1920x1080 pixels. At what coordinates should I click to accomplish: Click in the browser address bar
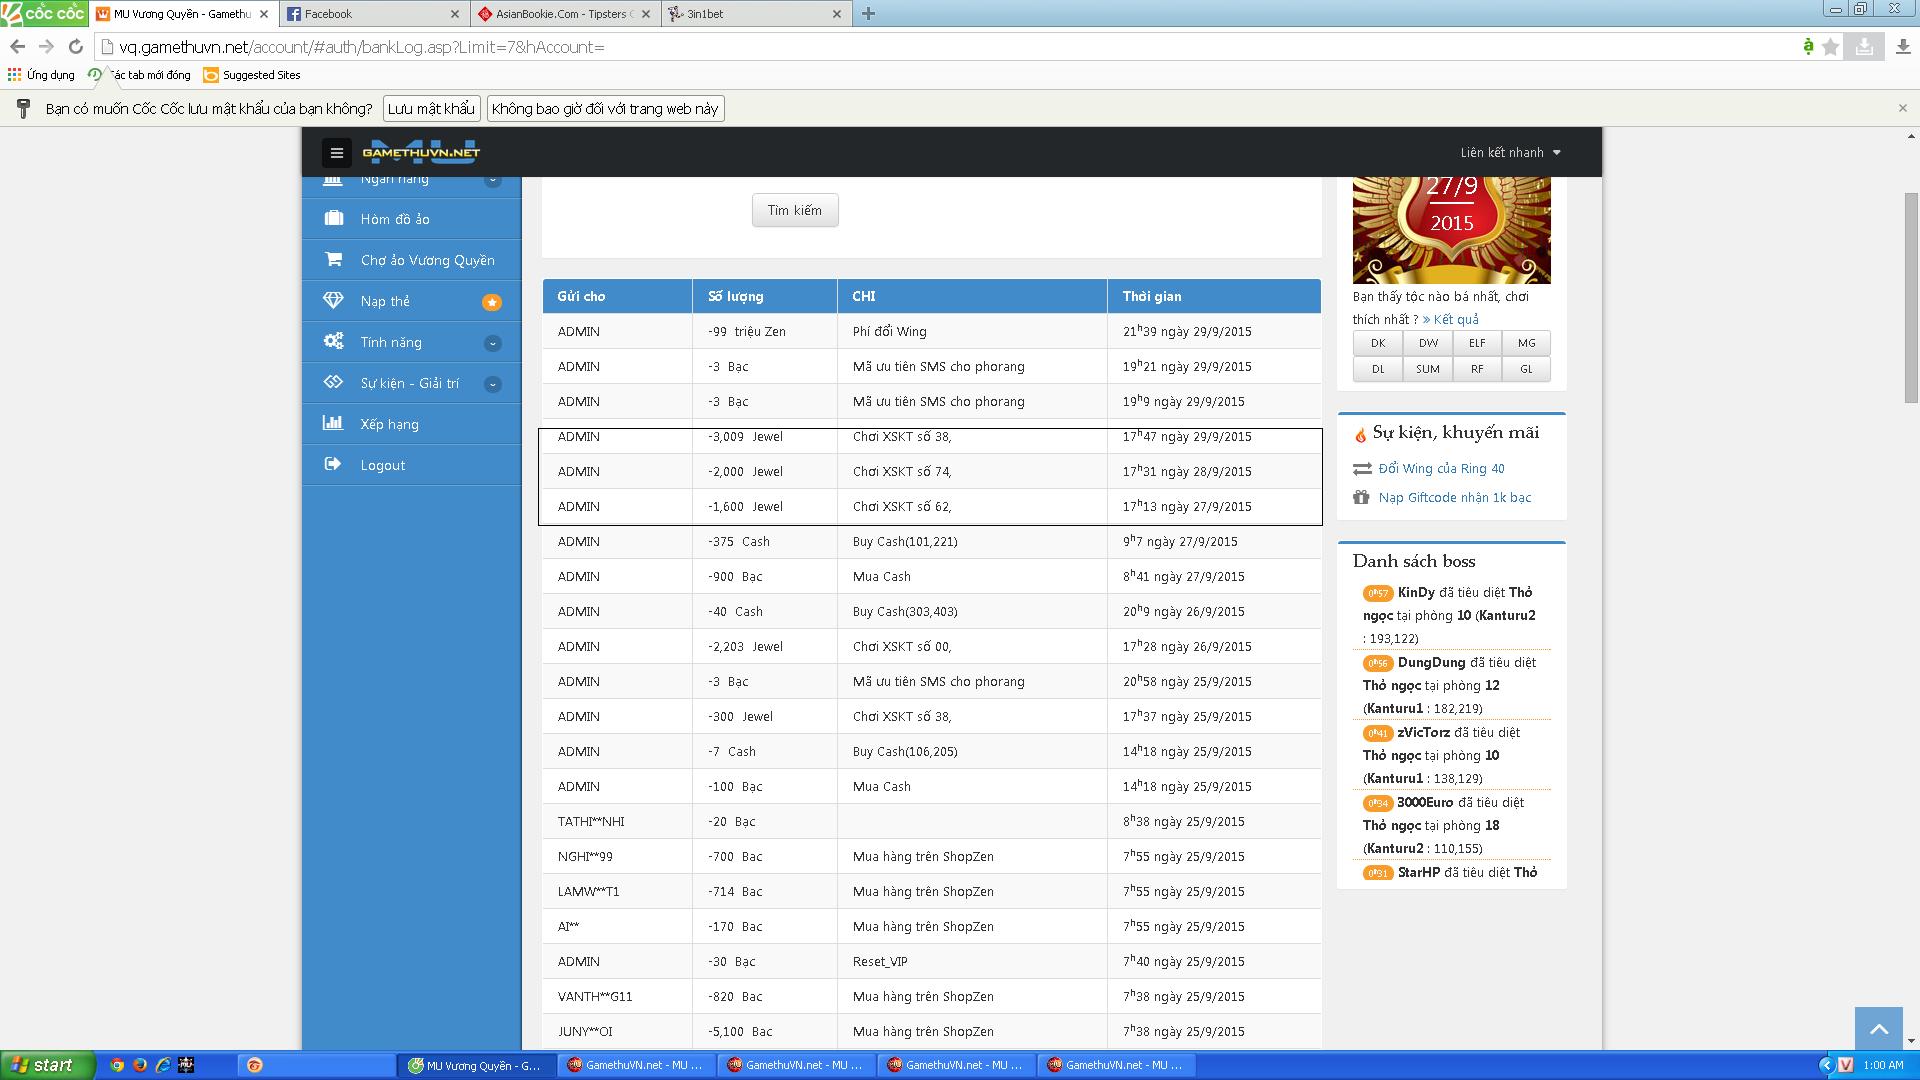[x=950, y=47]
